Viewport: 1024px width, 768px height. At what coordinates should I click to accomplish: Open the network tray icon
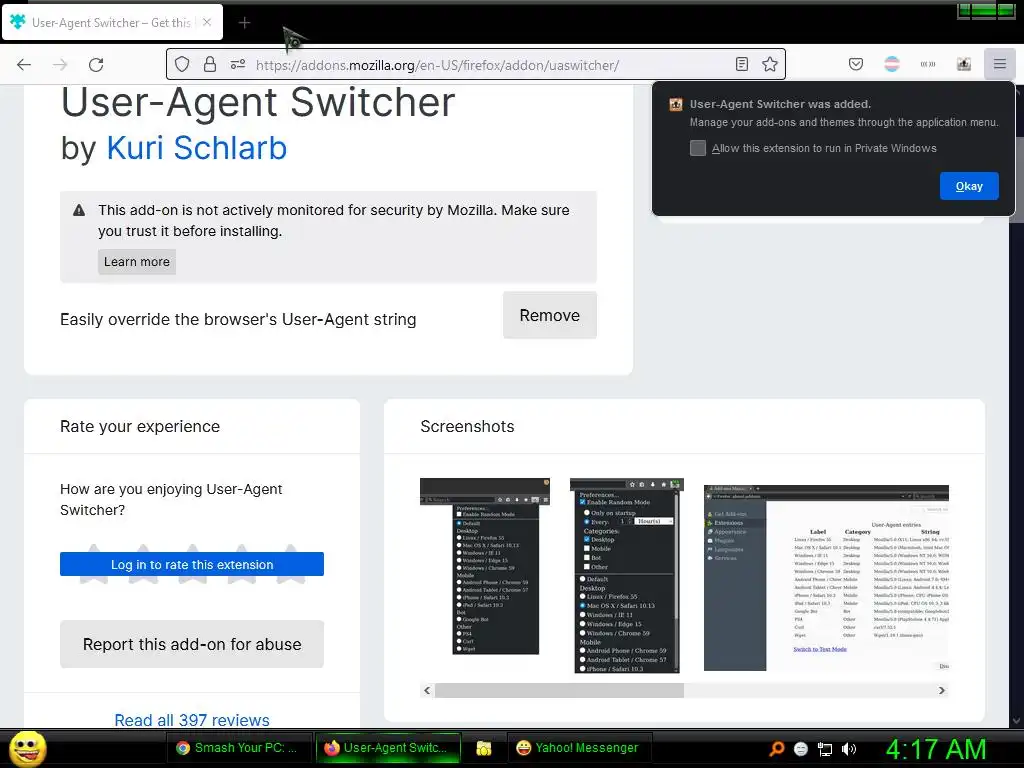[x=825, y=749]
